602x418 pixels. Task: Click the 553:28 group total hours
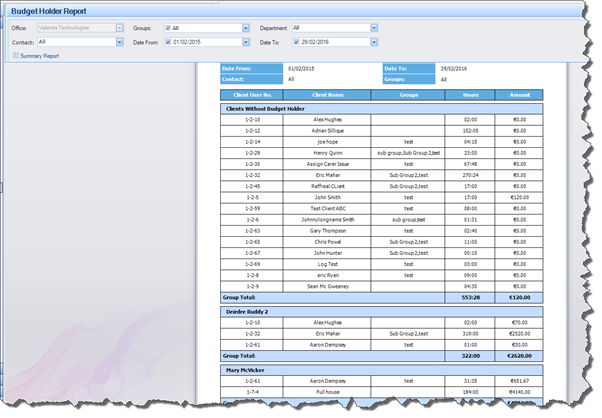tap(470, 297)
